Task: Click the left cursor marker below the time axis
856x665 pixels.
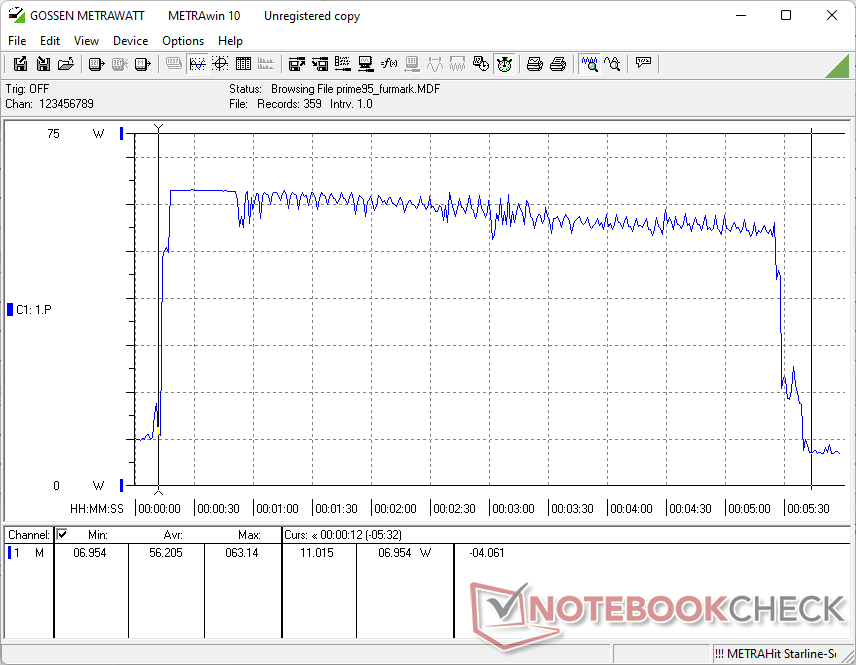Action: [158, 491]
